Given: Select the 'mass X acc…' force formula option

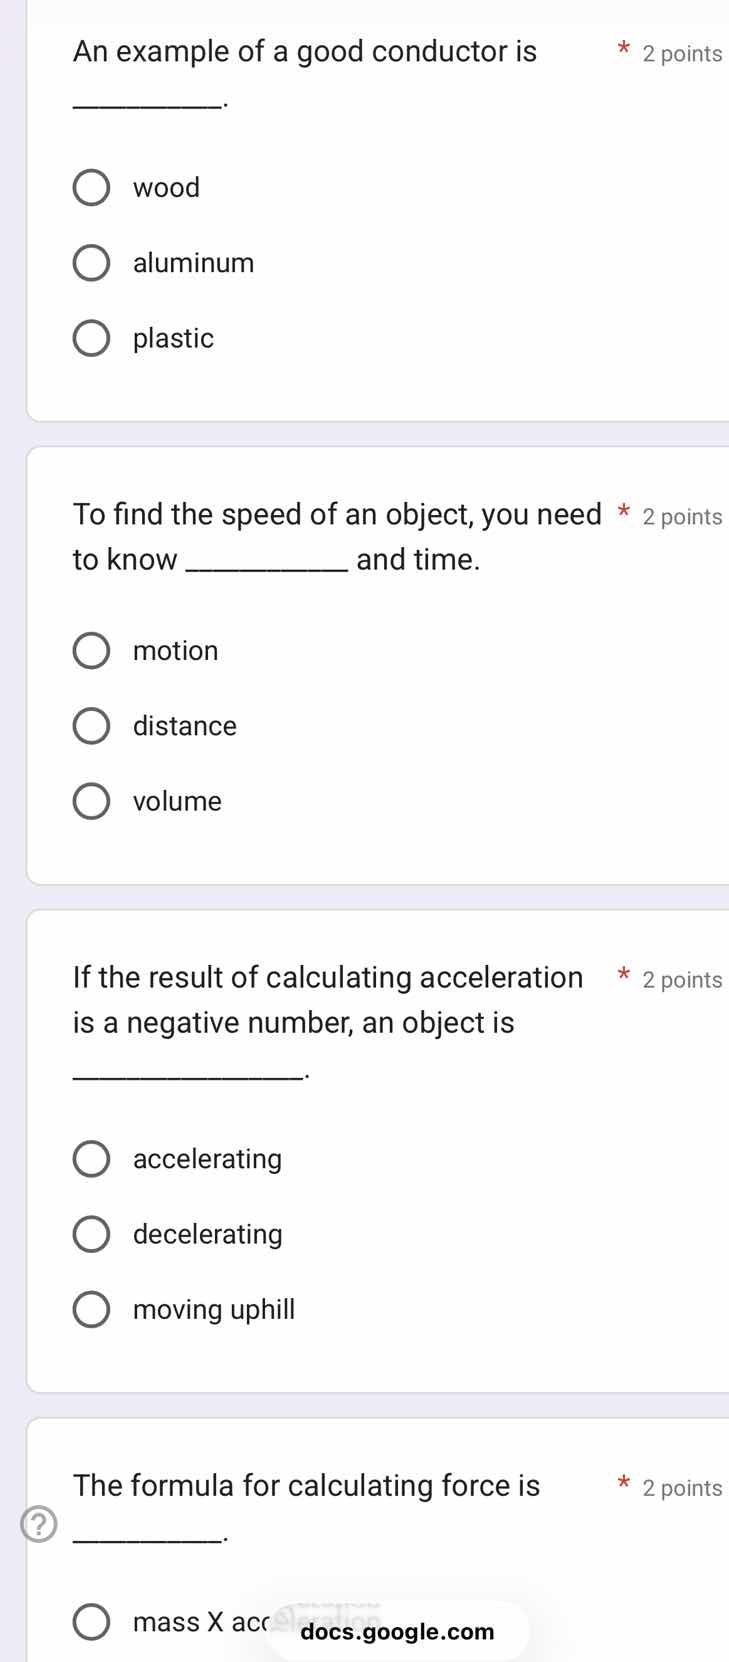Looking at the screenshot, I should [x=92, y=1622].
